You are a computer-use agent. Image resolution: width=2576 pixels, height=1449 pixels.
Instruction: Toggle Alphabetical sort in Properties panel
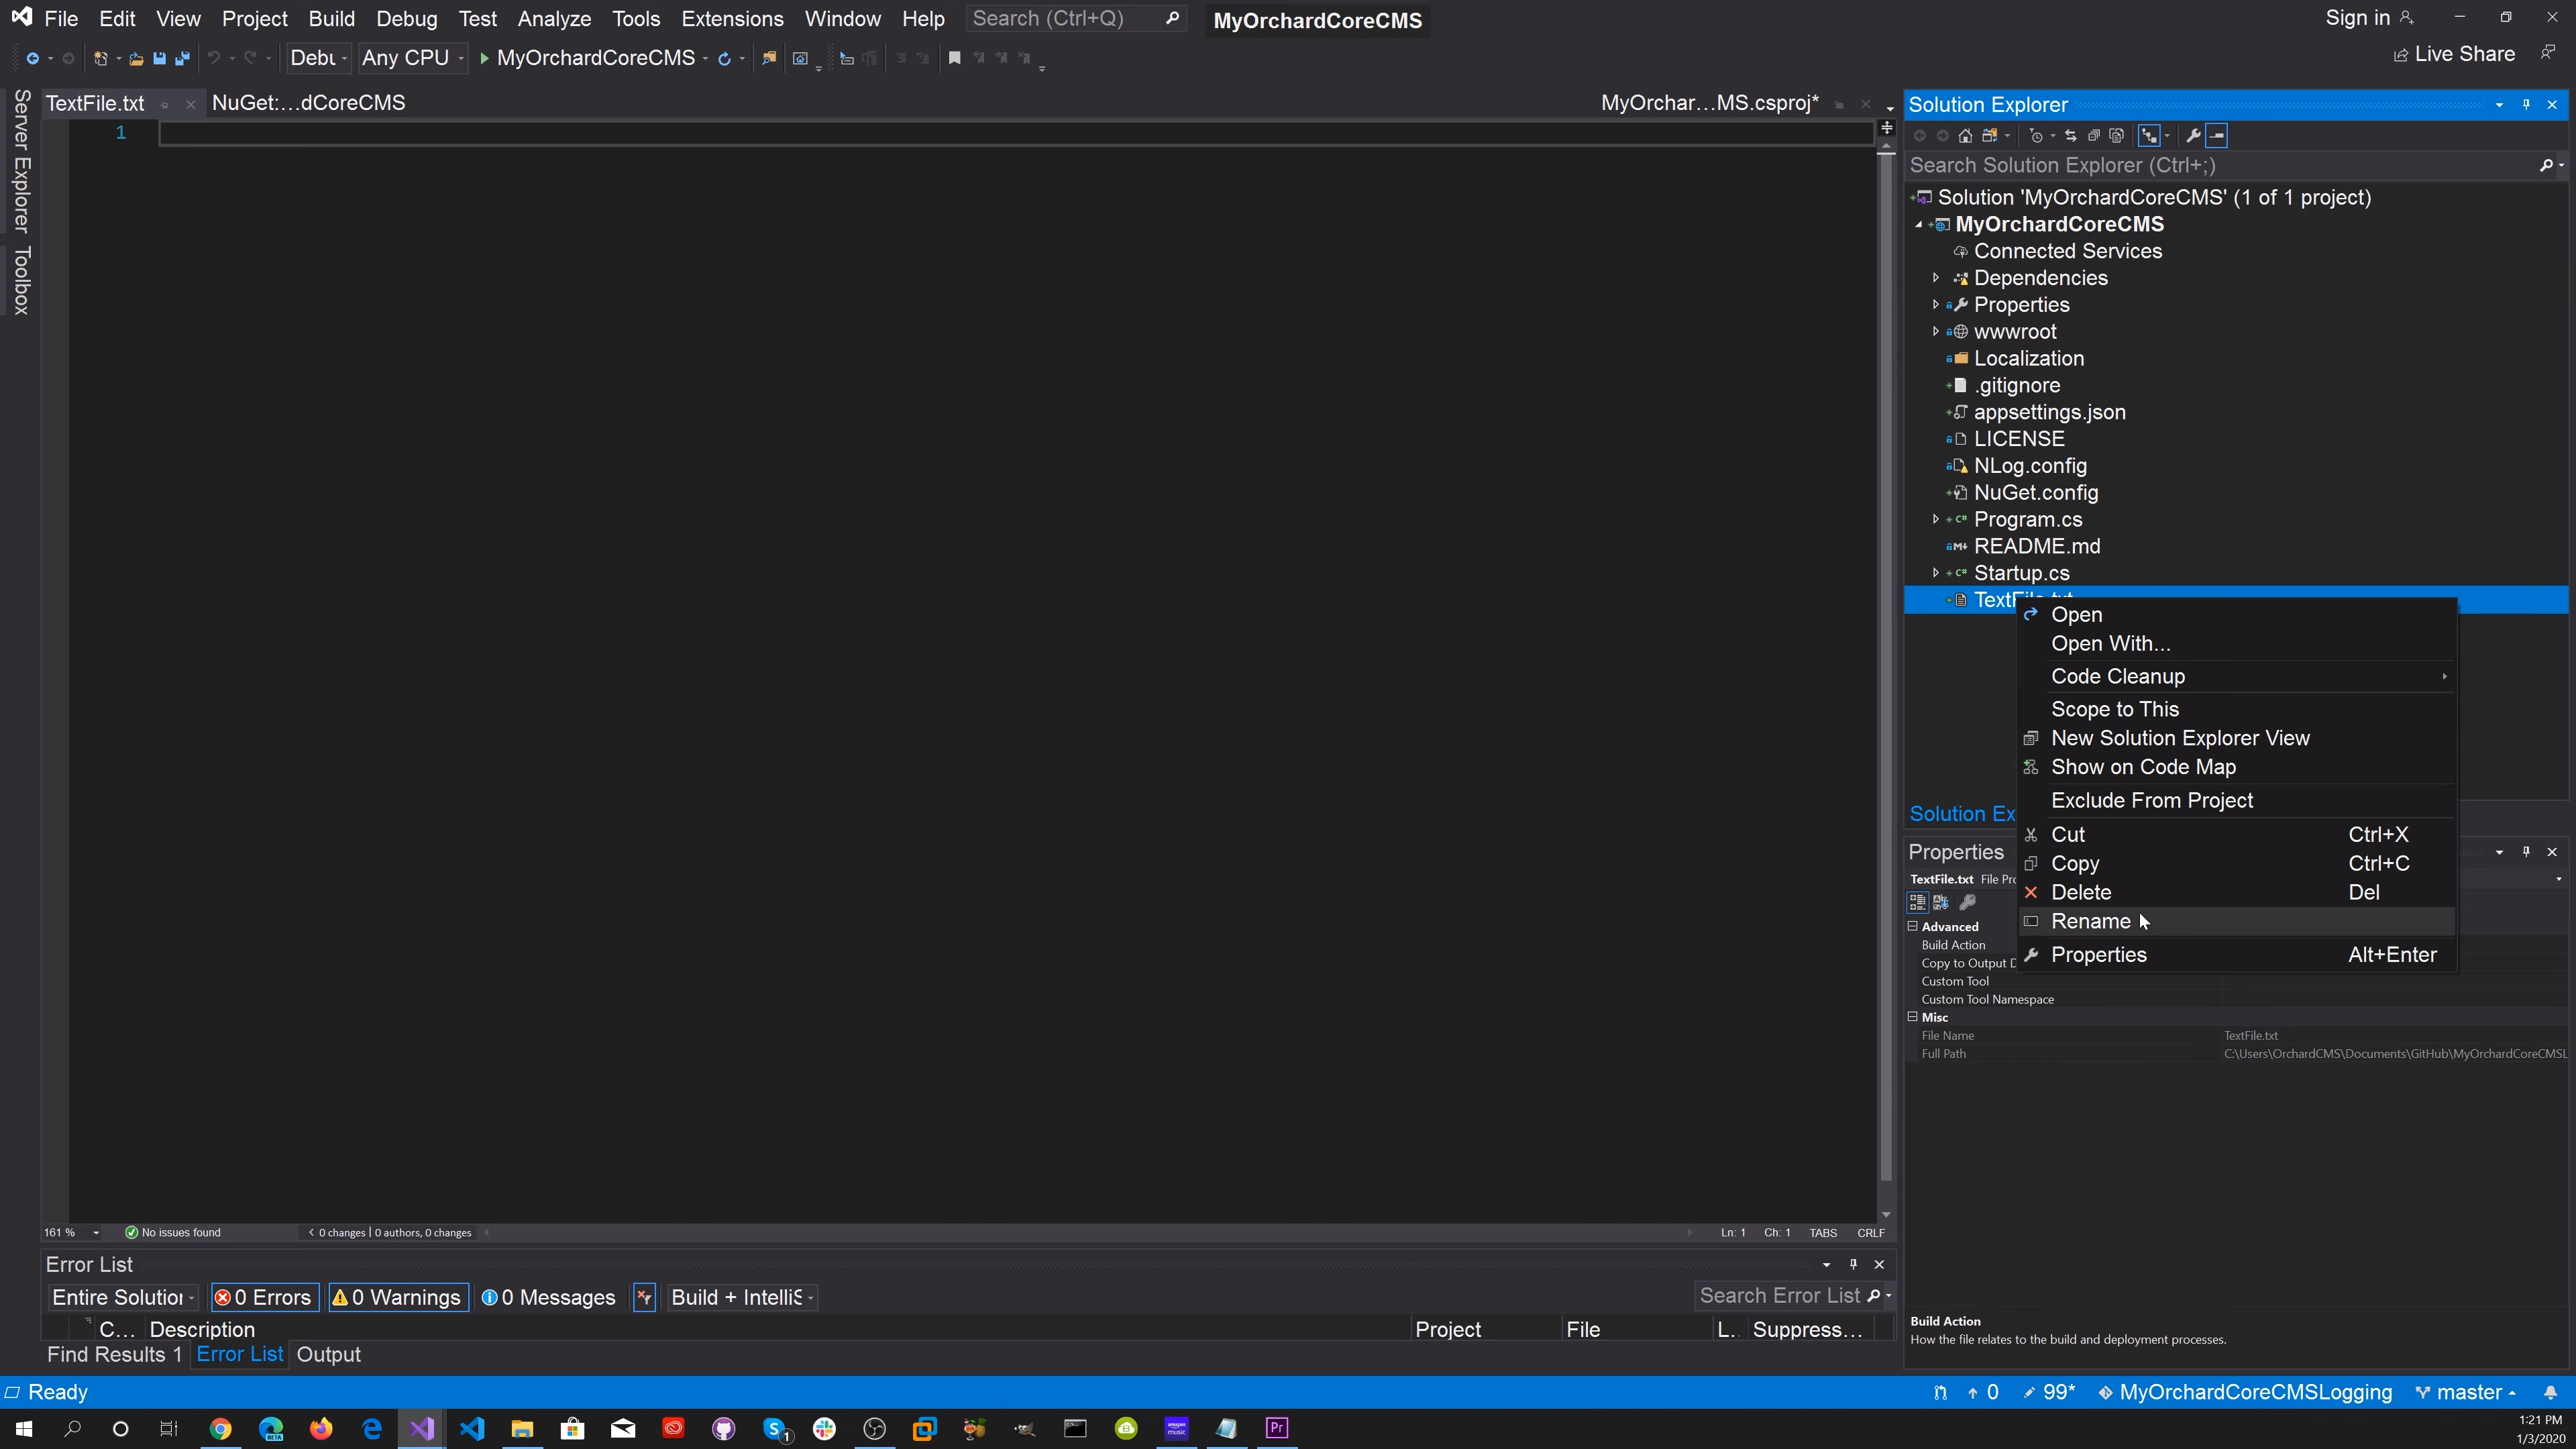coord(1941,901)
